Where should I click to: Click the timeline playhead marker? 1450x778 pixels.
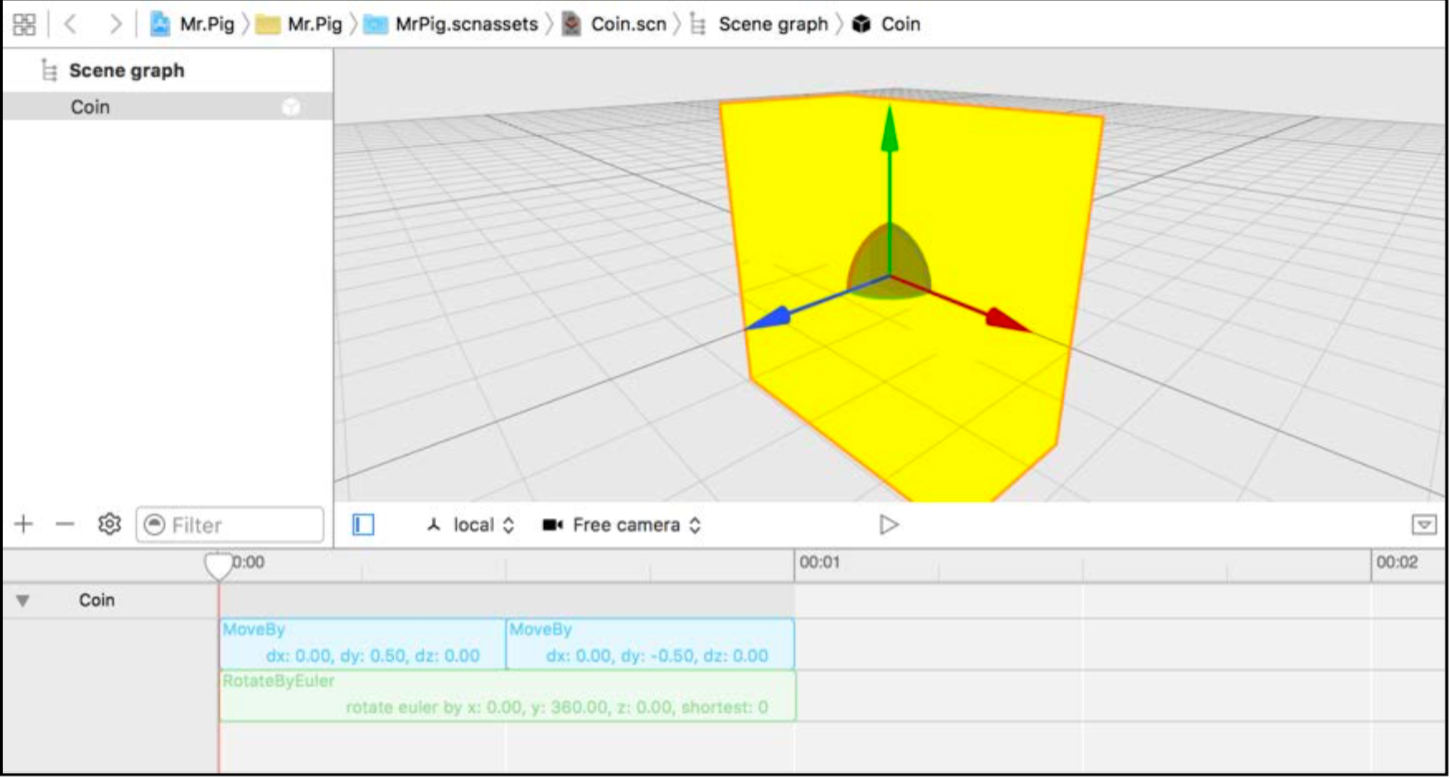click(x=219, y=567)
